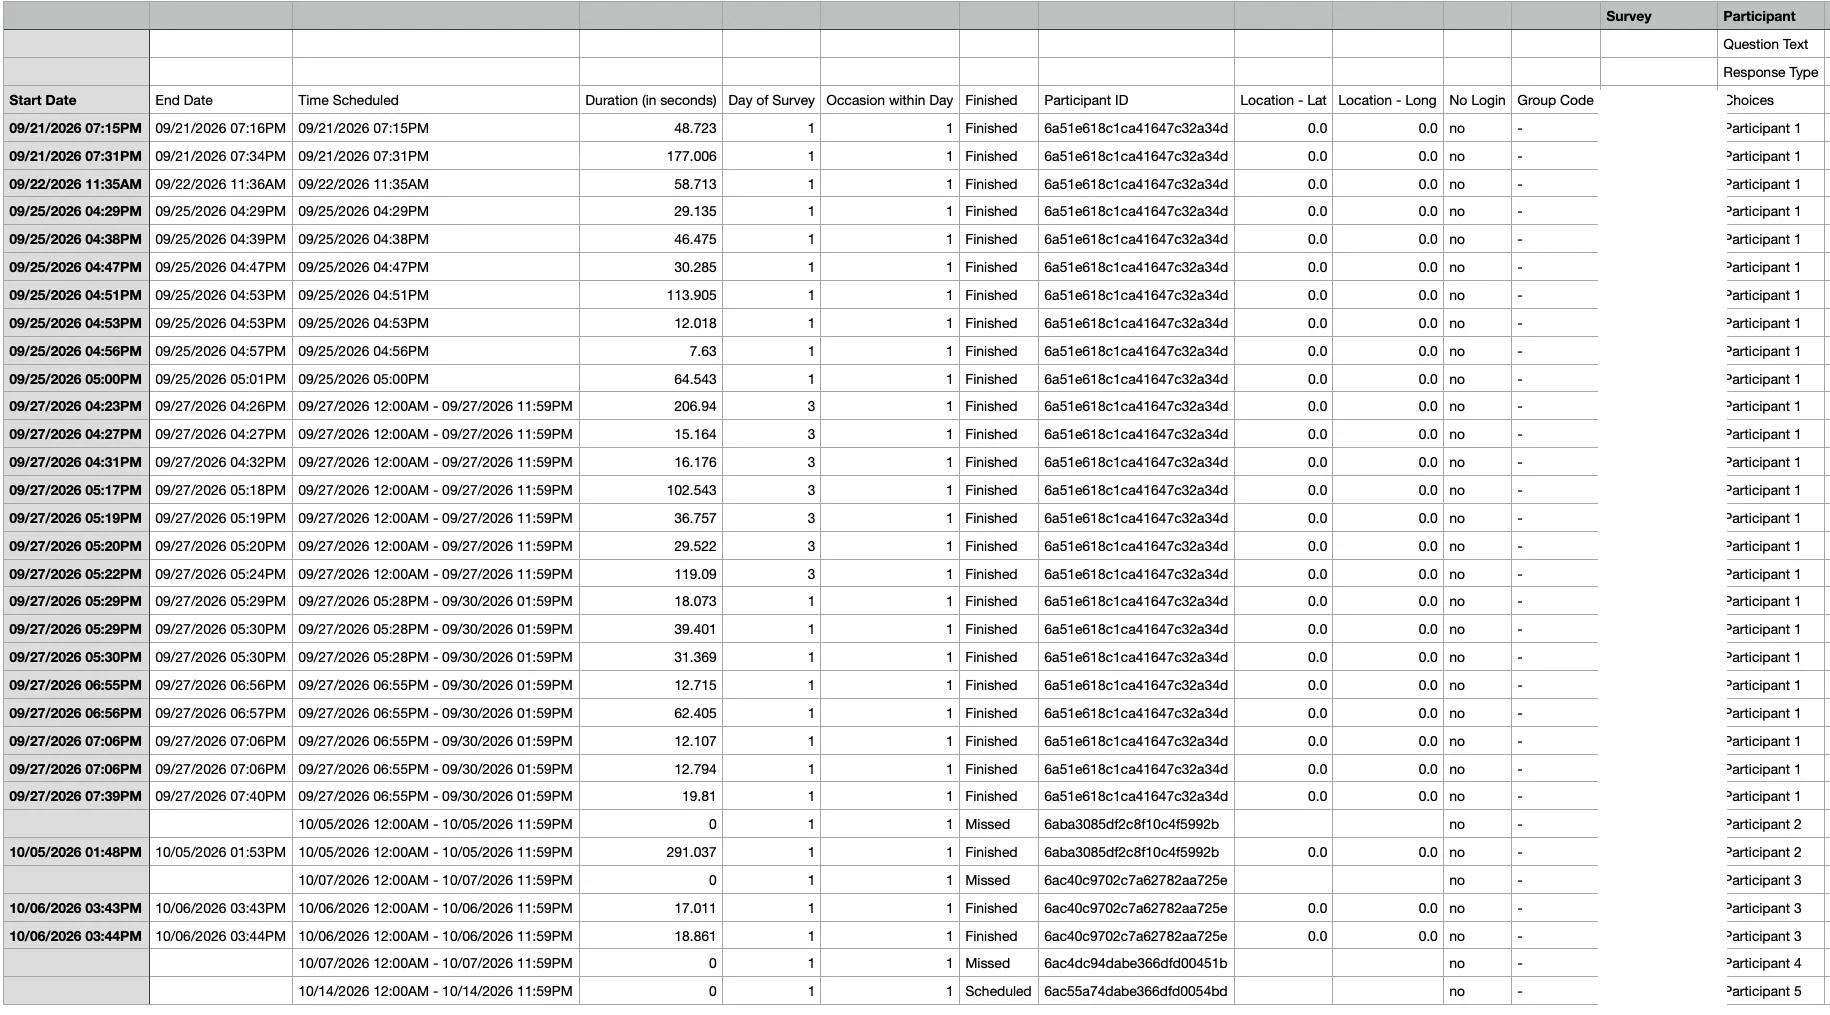Click the Finished header cell

999,100
